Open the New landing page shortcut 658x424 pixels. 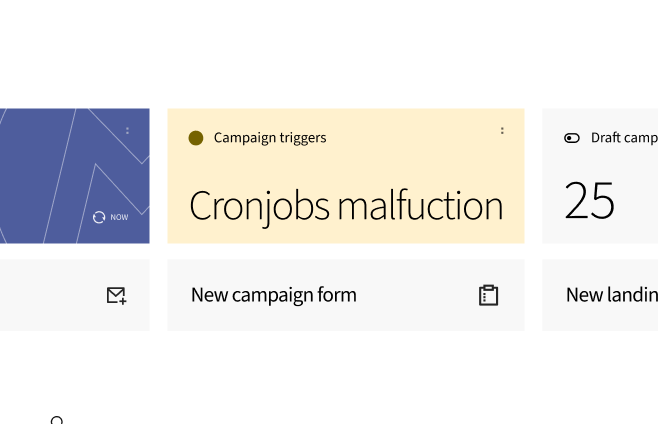point(612,295)
